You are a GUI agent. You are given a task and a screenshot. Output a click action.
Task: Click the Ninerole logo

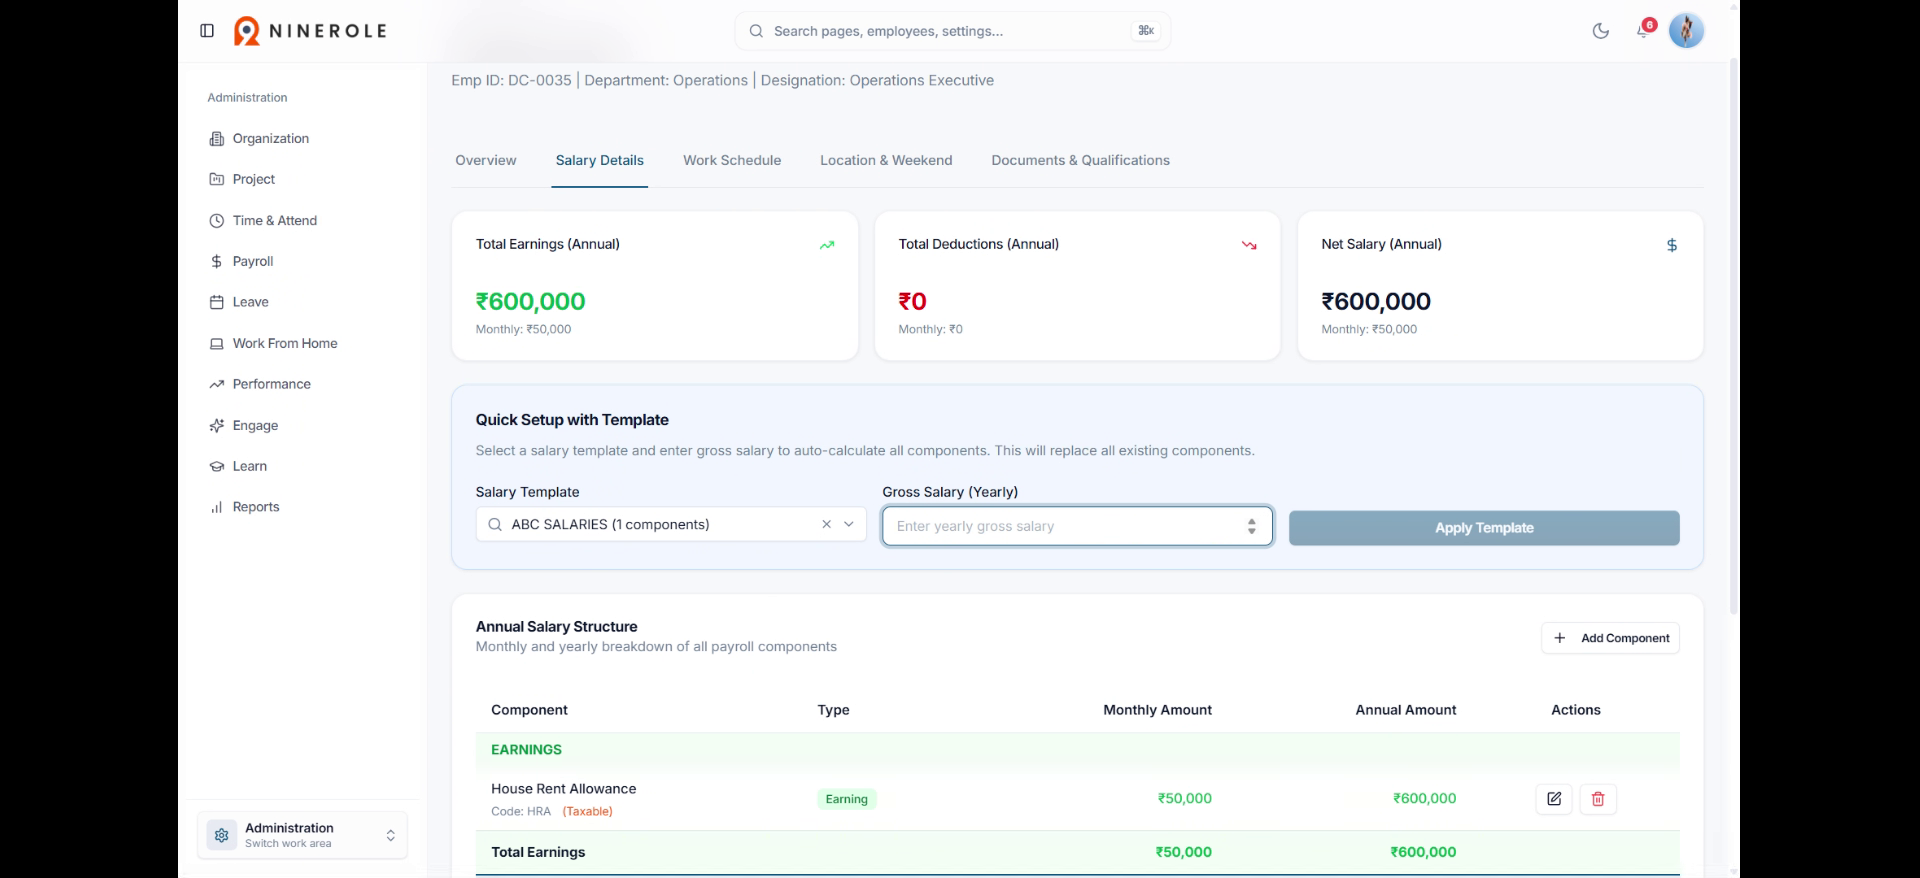(310, 31)
